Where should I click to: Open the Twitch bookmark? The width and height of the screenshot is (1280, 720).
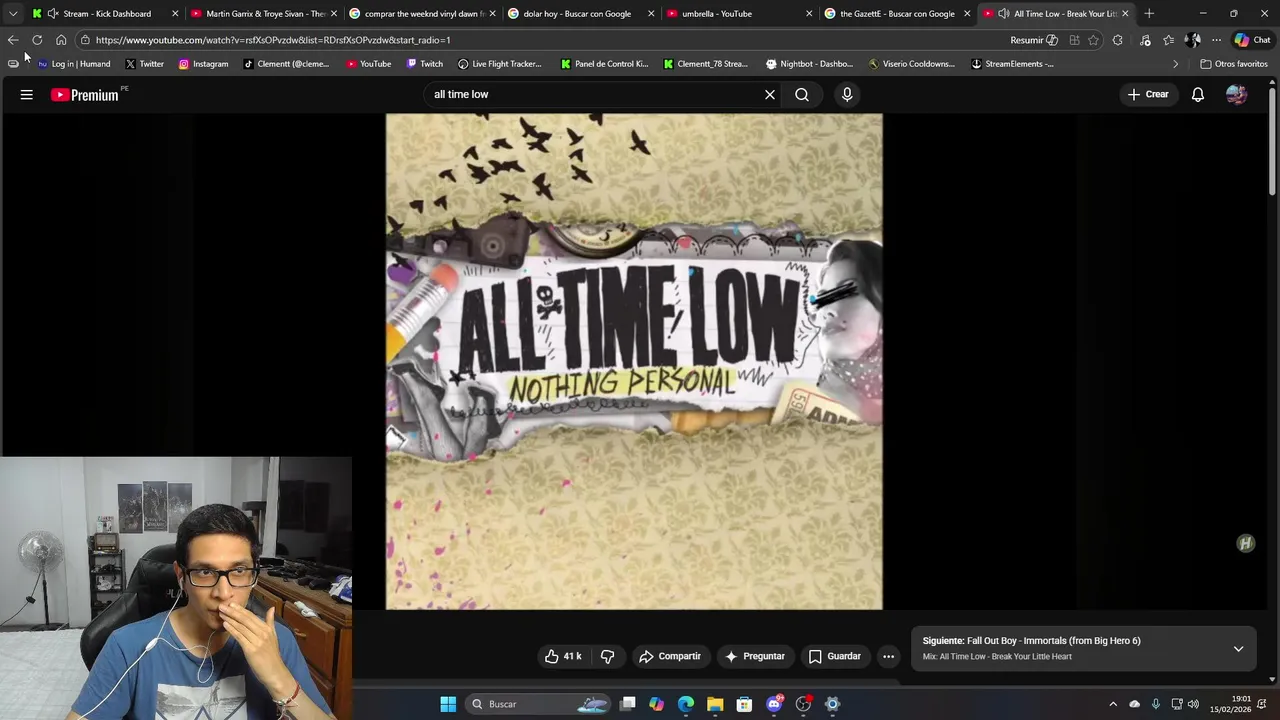(425, 64)
